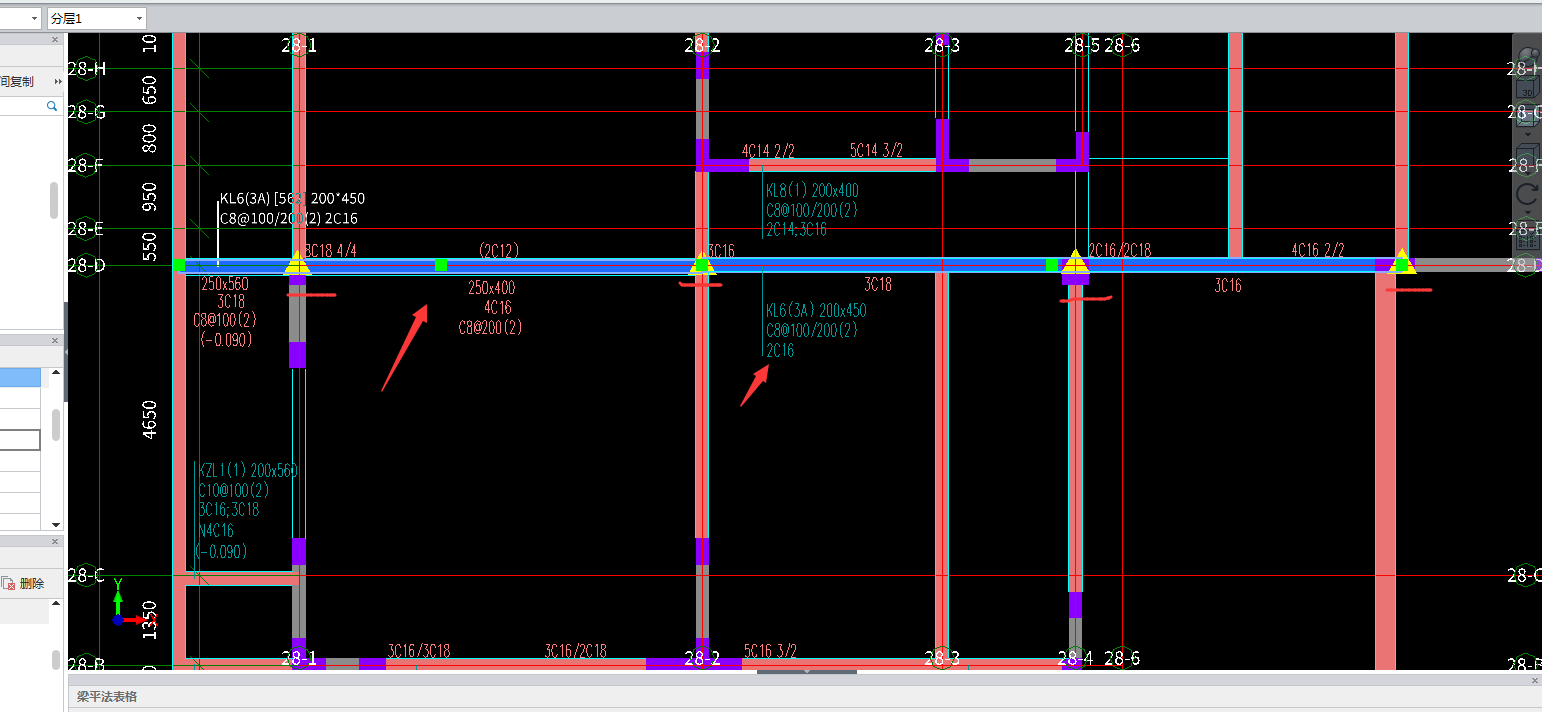Open the dropdown arrow below the rotate icon

click(1527, 211)
